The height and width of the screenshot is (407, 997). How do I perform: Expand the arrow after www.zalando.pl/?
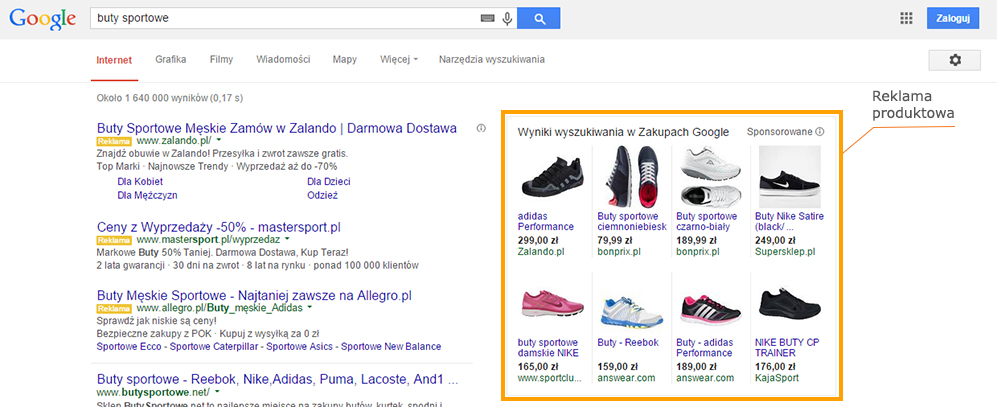tap(218, 139)
